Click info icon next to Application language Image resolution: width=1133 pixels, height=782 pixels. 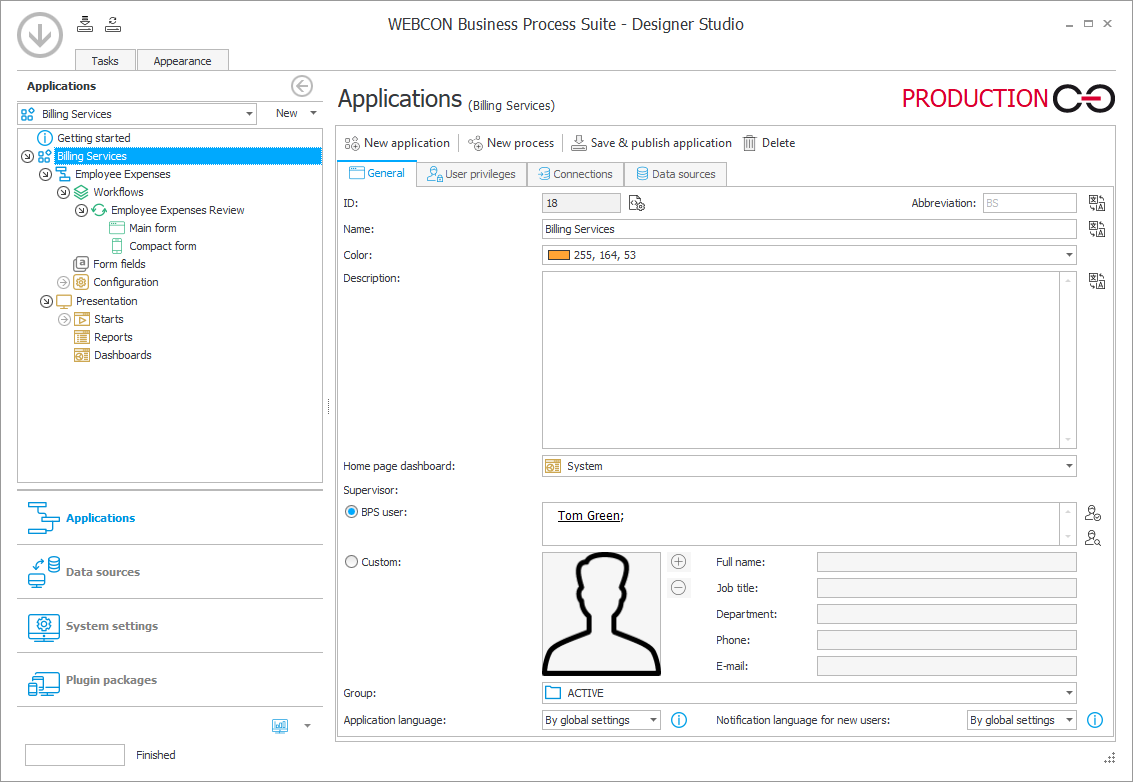tap(678, 720)
